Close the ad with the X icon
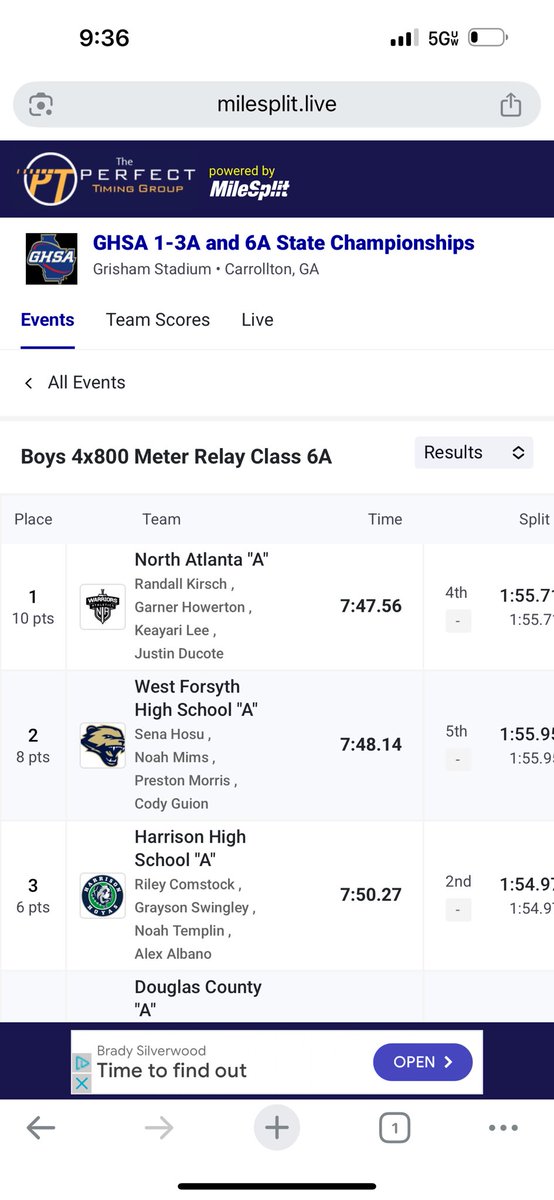The width and height of the screenshot is (554, 1200). 82,1083
